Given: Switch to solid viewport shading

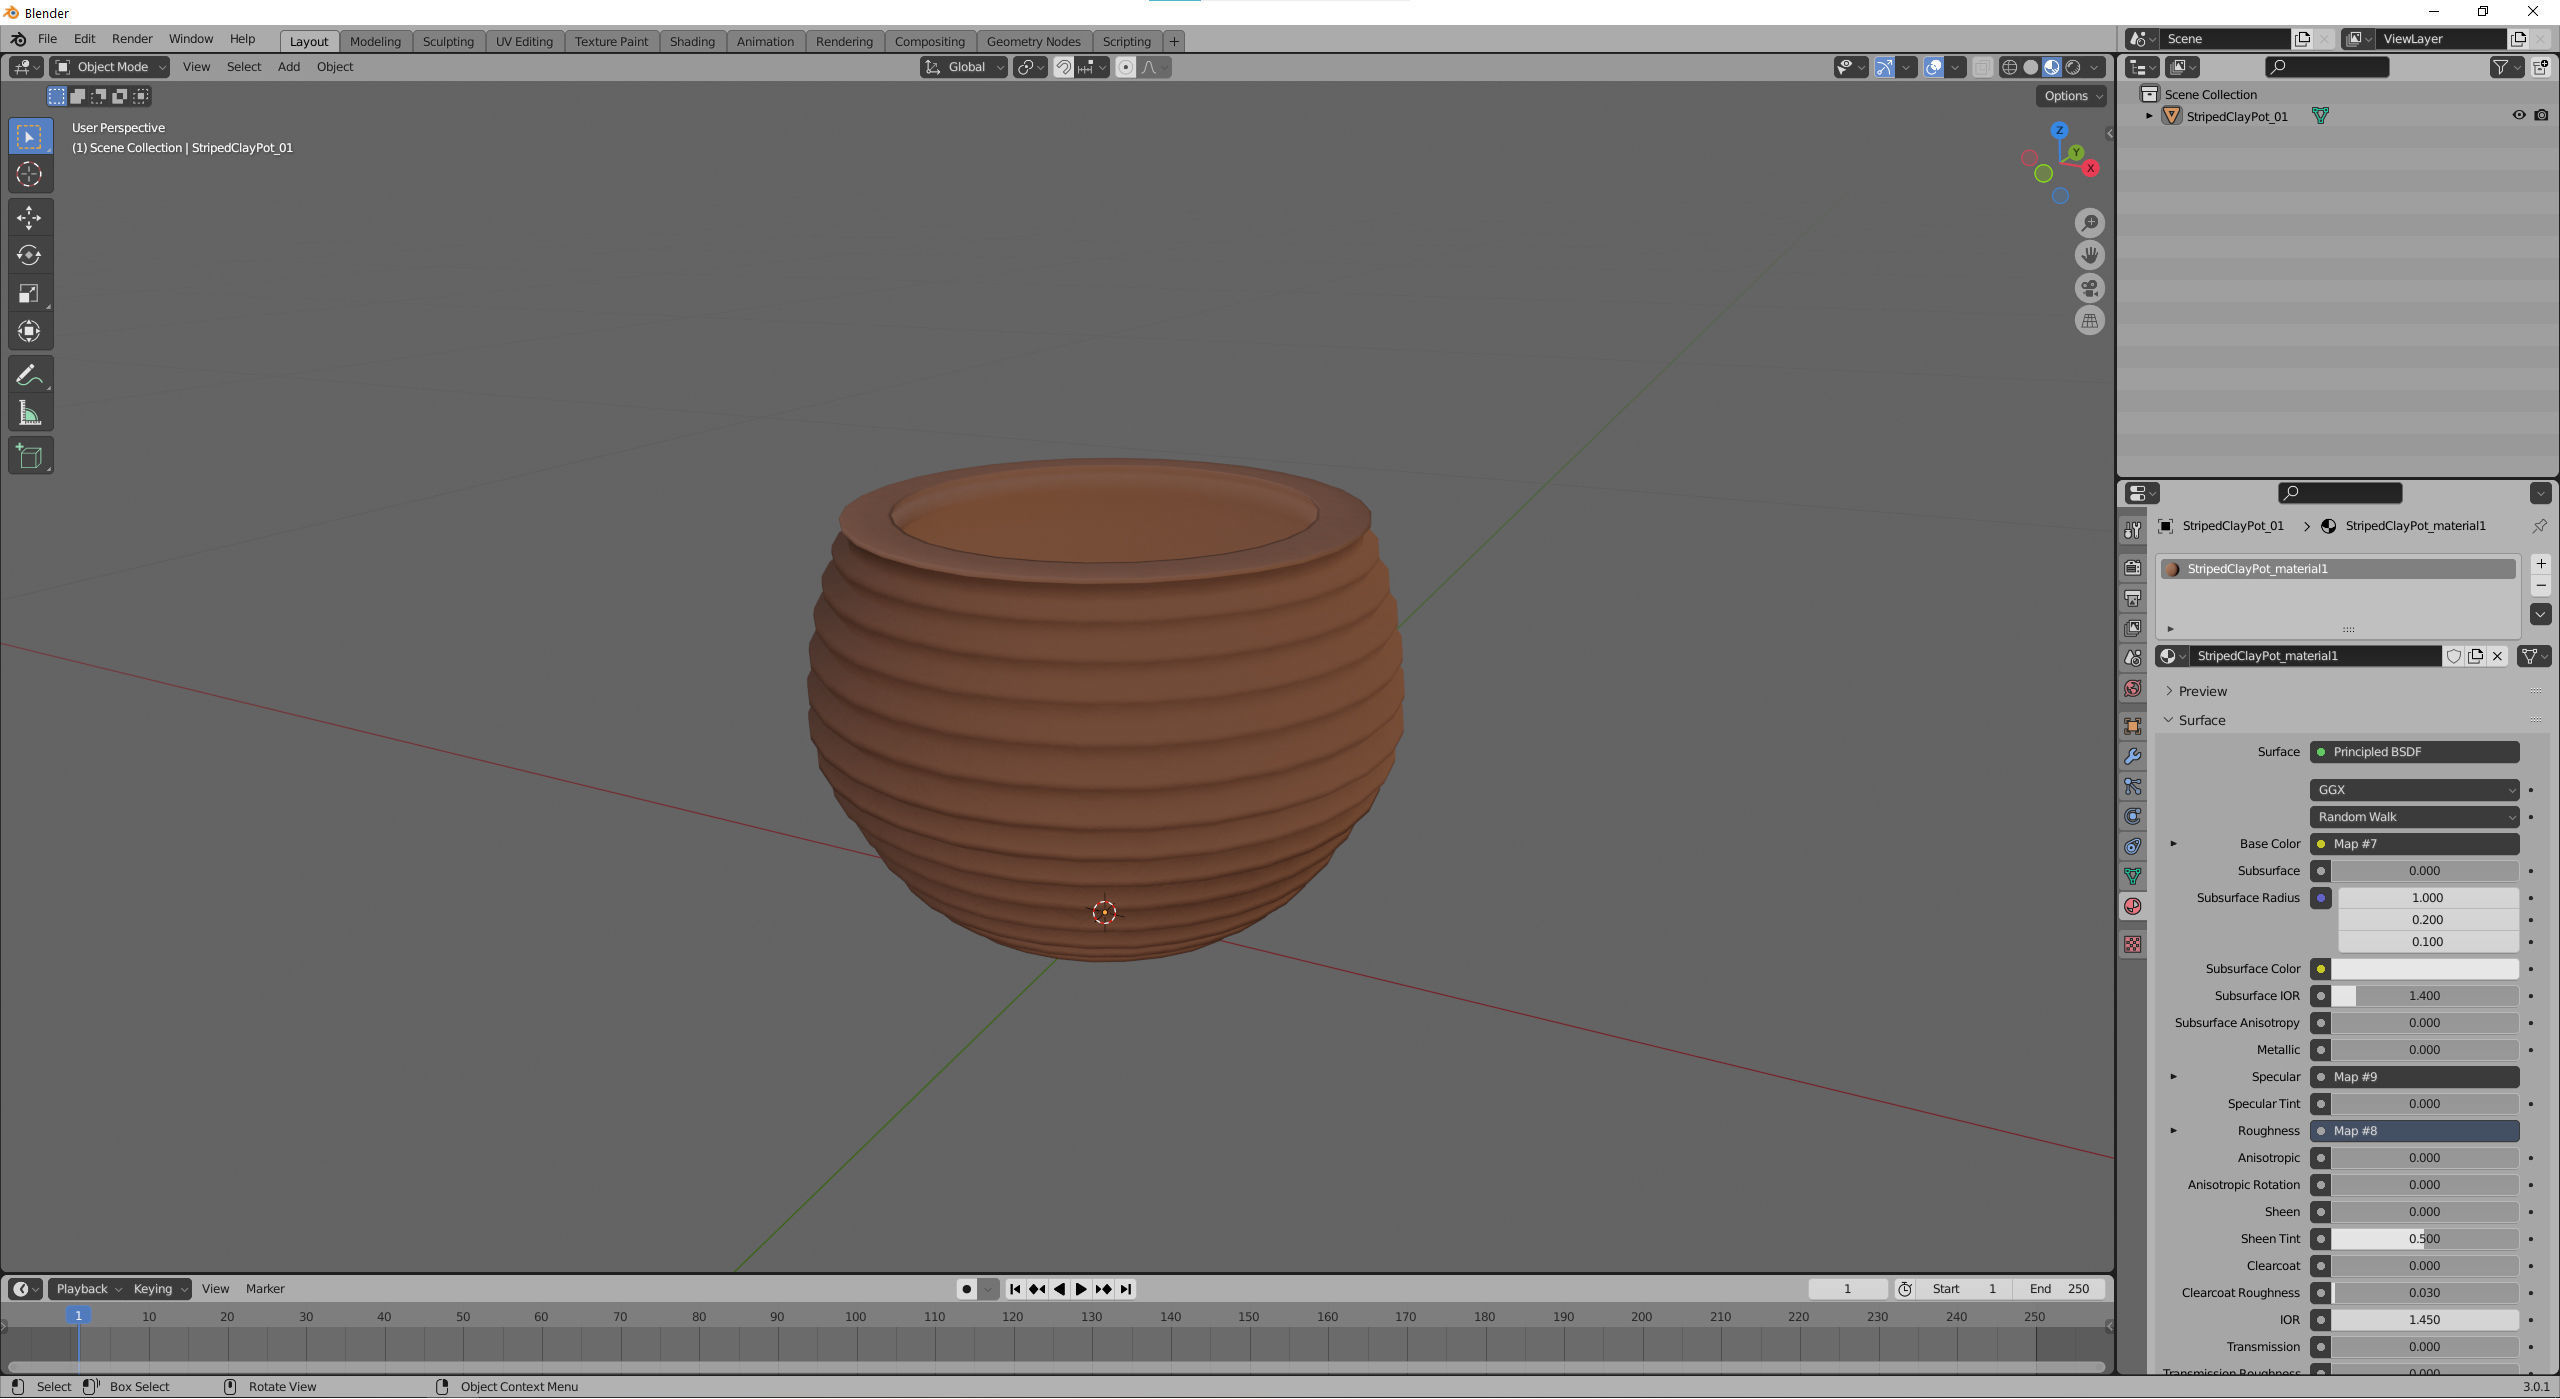Looking at the screenshot, I should point(2030,67).
